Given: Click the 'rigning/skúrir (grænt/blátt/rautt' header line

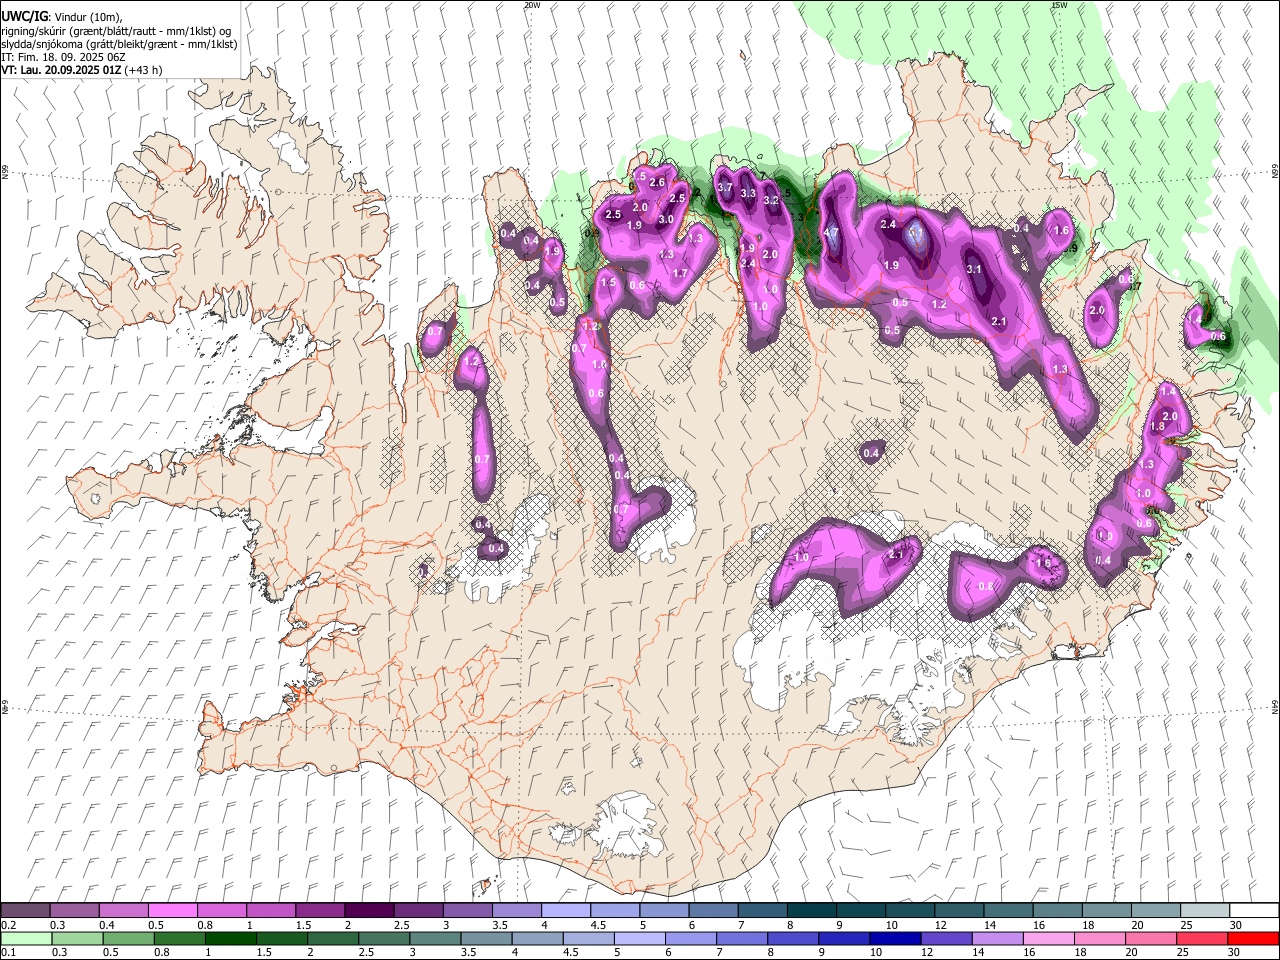Looking at the screenshot, I should click(x=116, y=31).
